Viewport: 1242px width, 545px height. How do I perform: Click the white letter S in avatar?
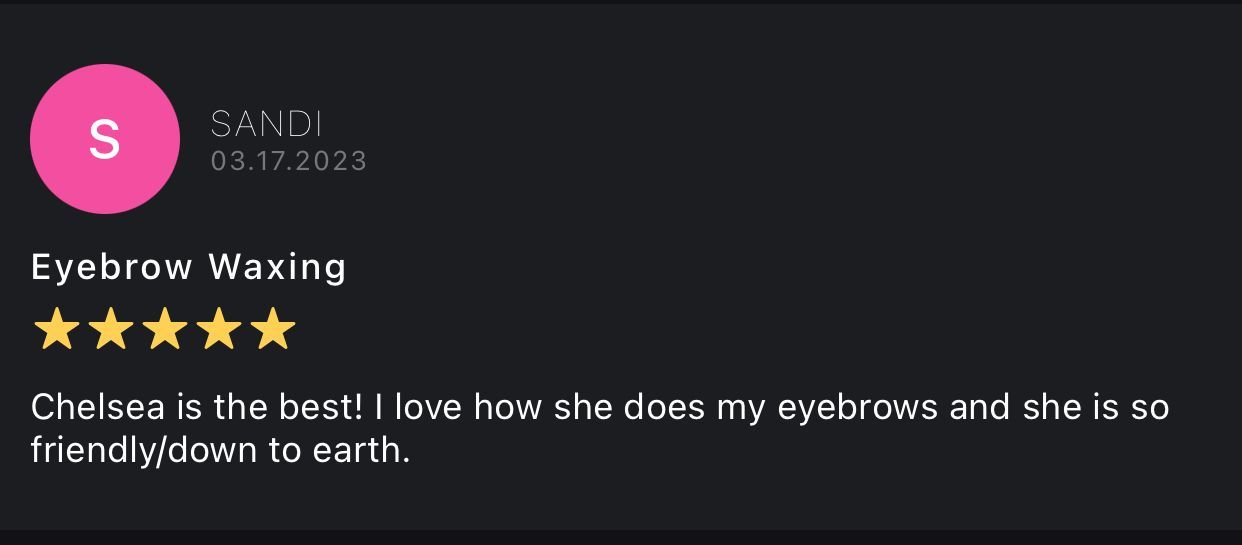(105, 139)
